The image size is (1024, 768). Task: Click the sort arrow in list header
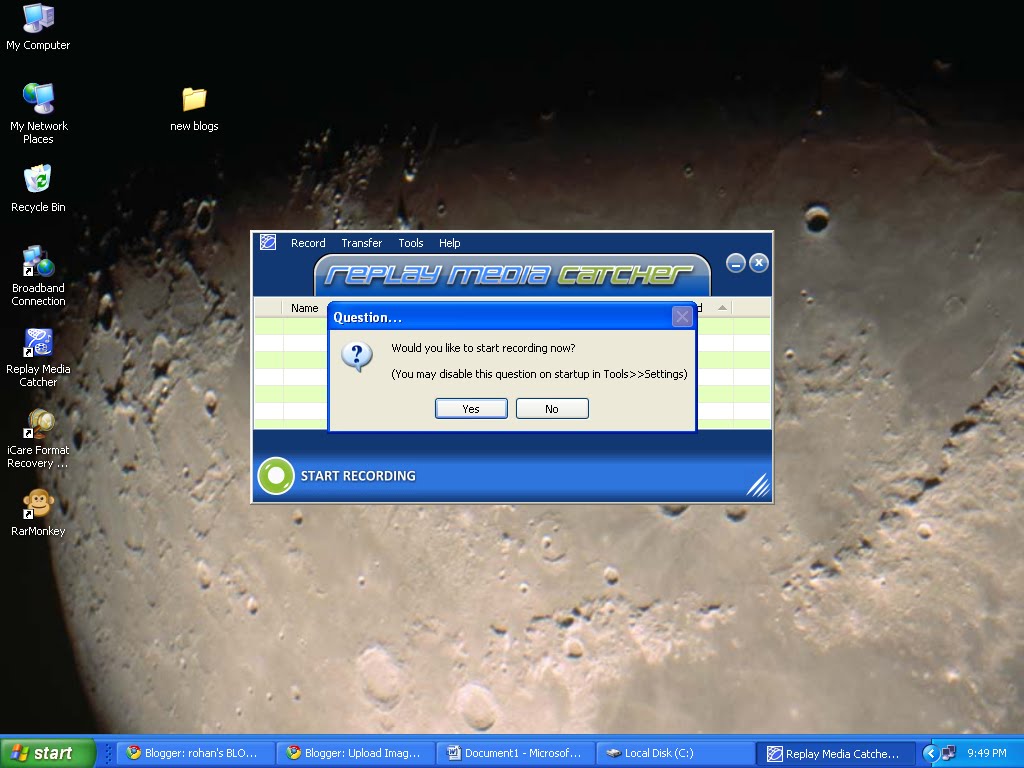click(x=722, y=308)
